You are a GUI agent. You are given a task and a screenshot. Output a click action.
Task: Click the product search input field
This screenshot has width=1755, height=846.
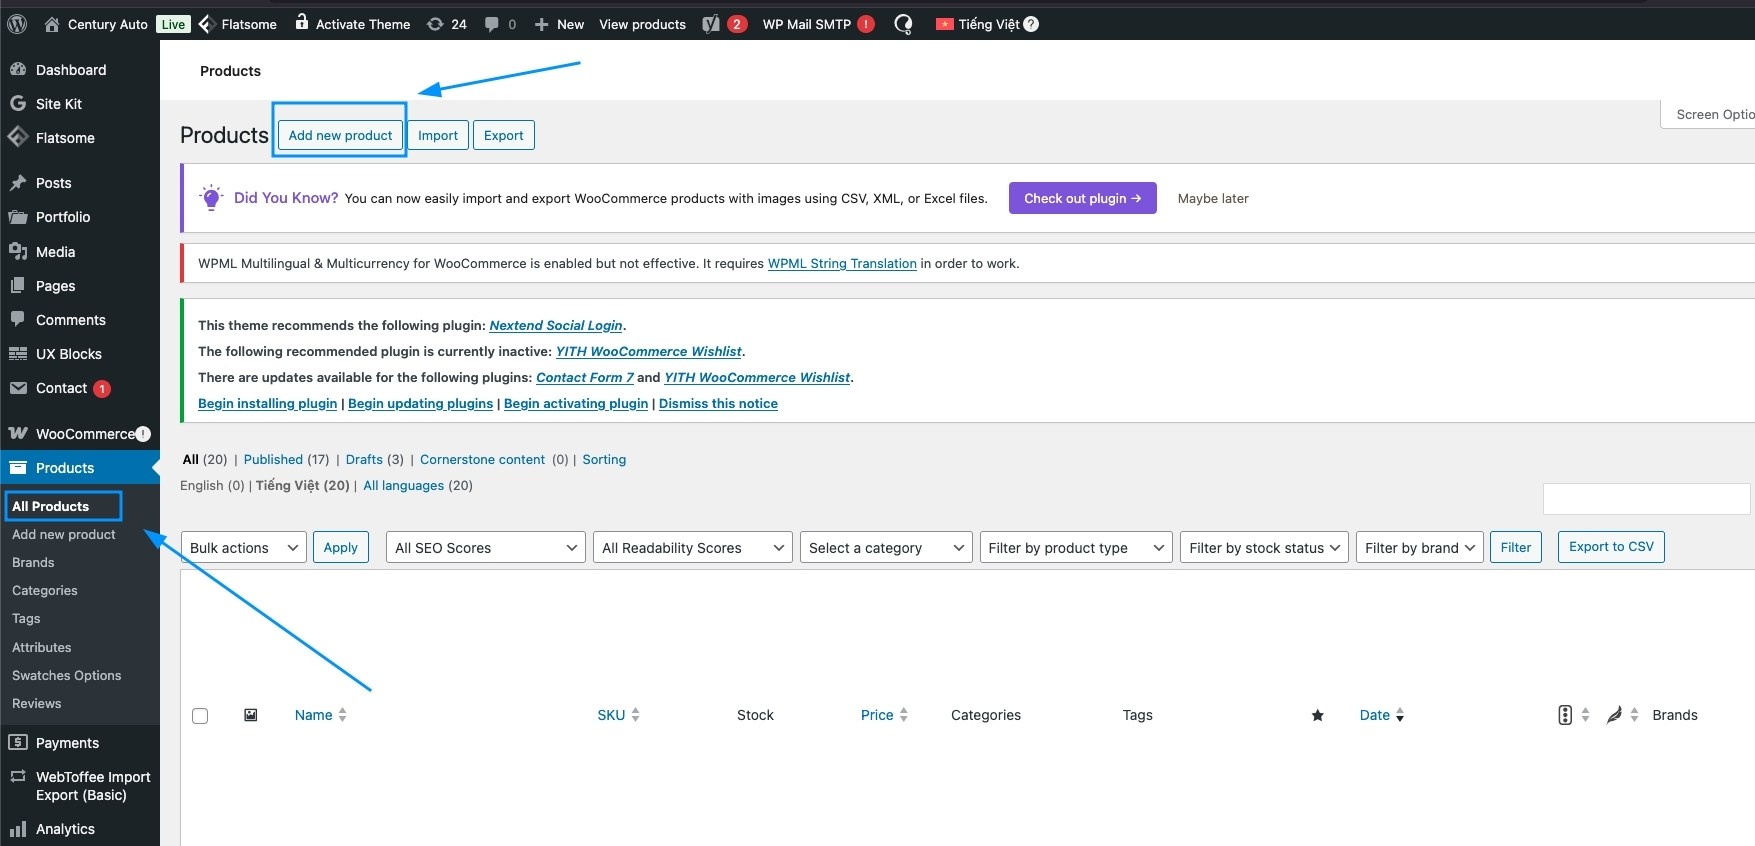[1645, 499]
